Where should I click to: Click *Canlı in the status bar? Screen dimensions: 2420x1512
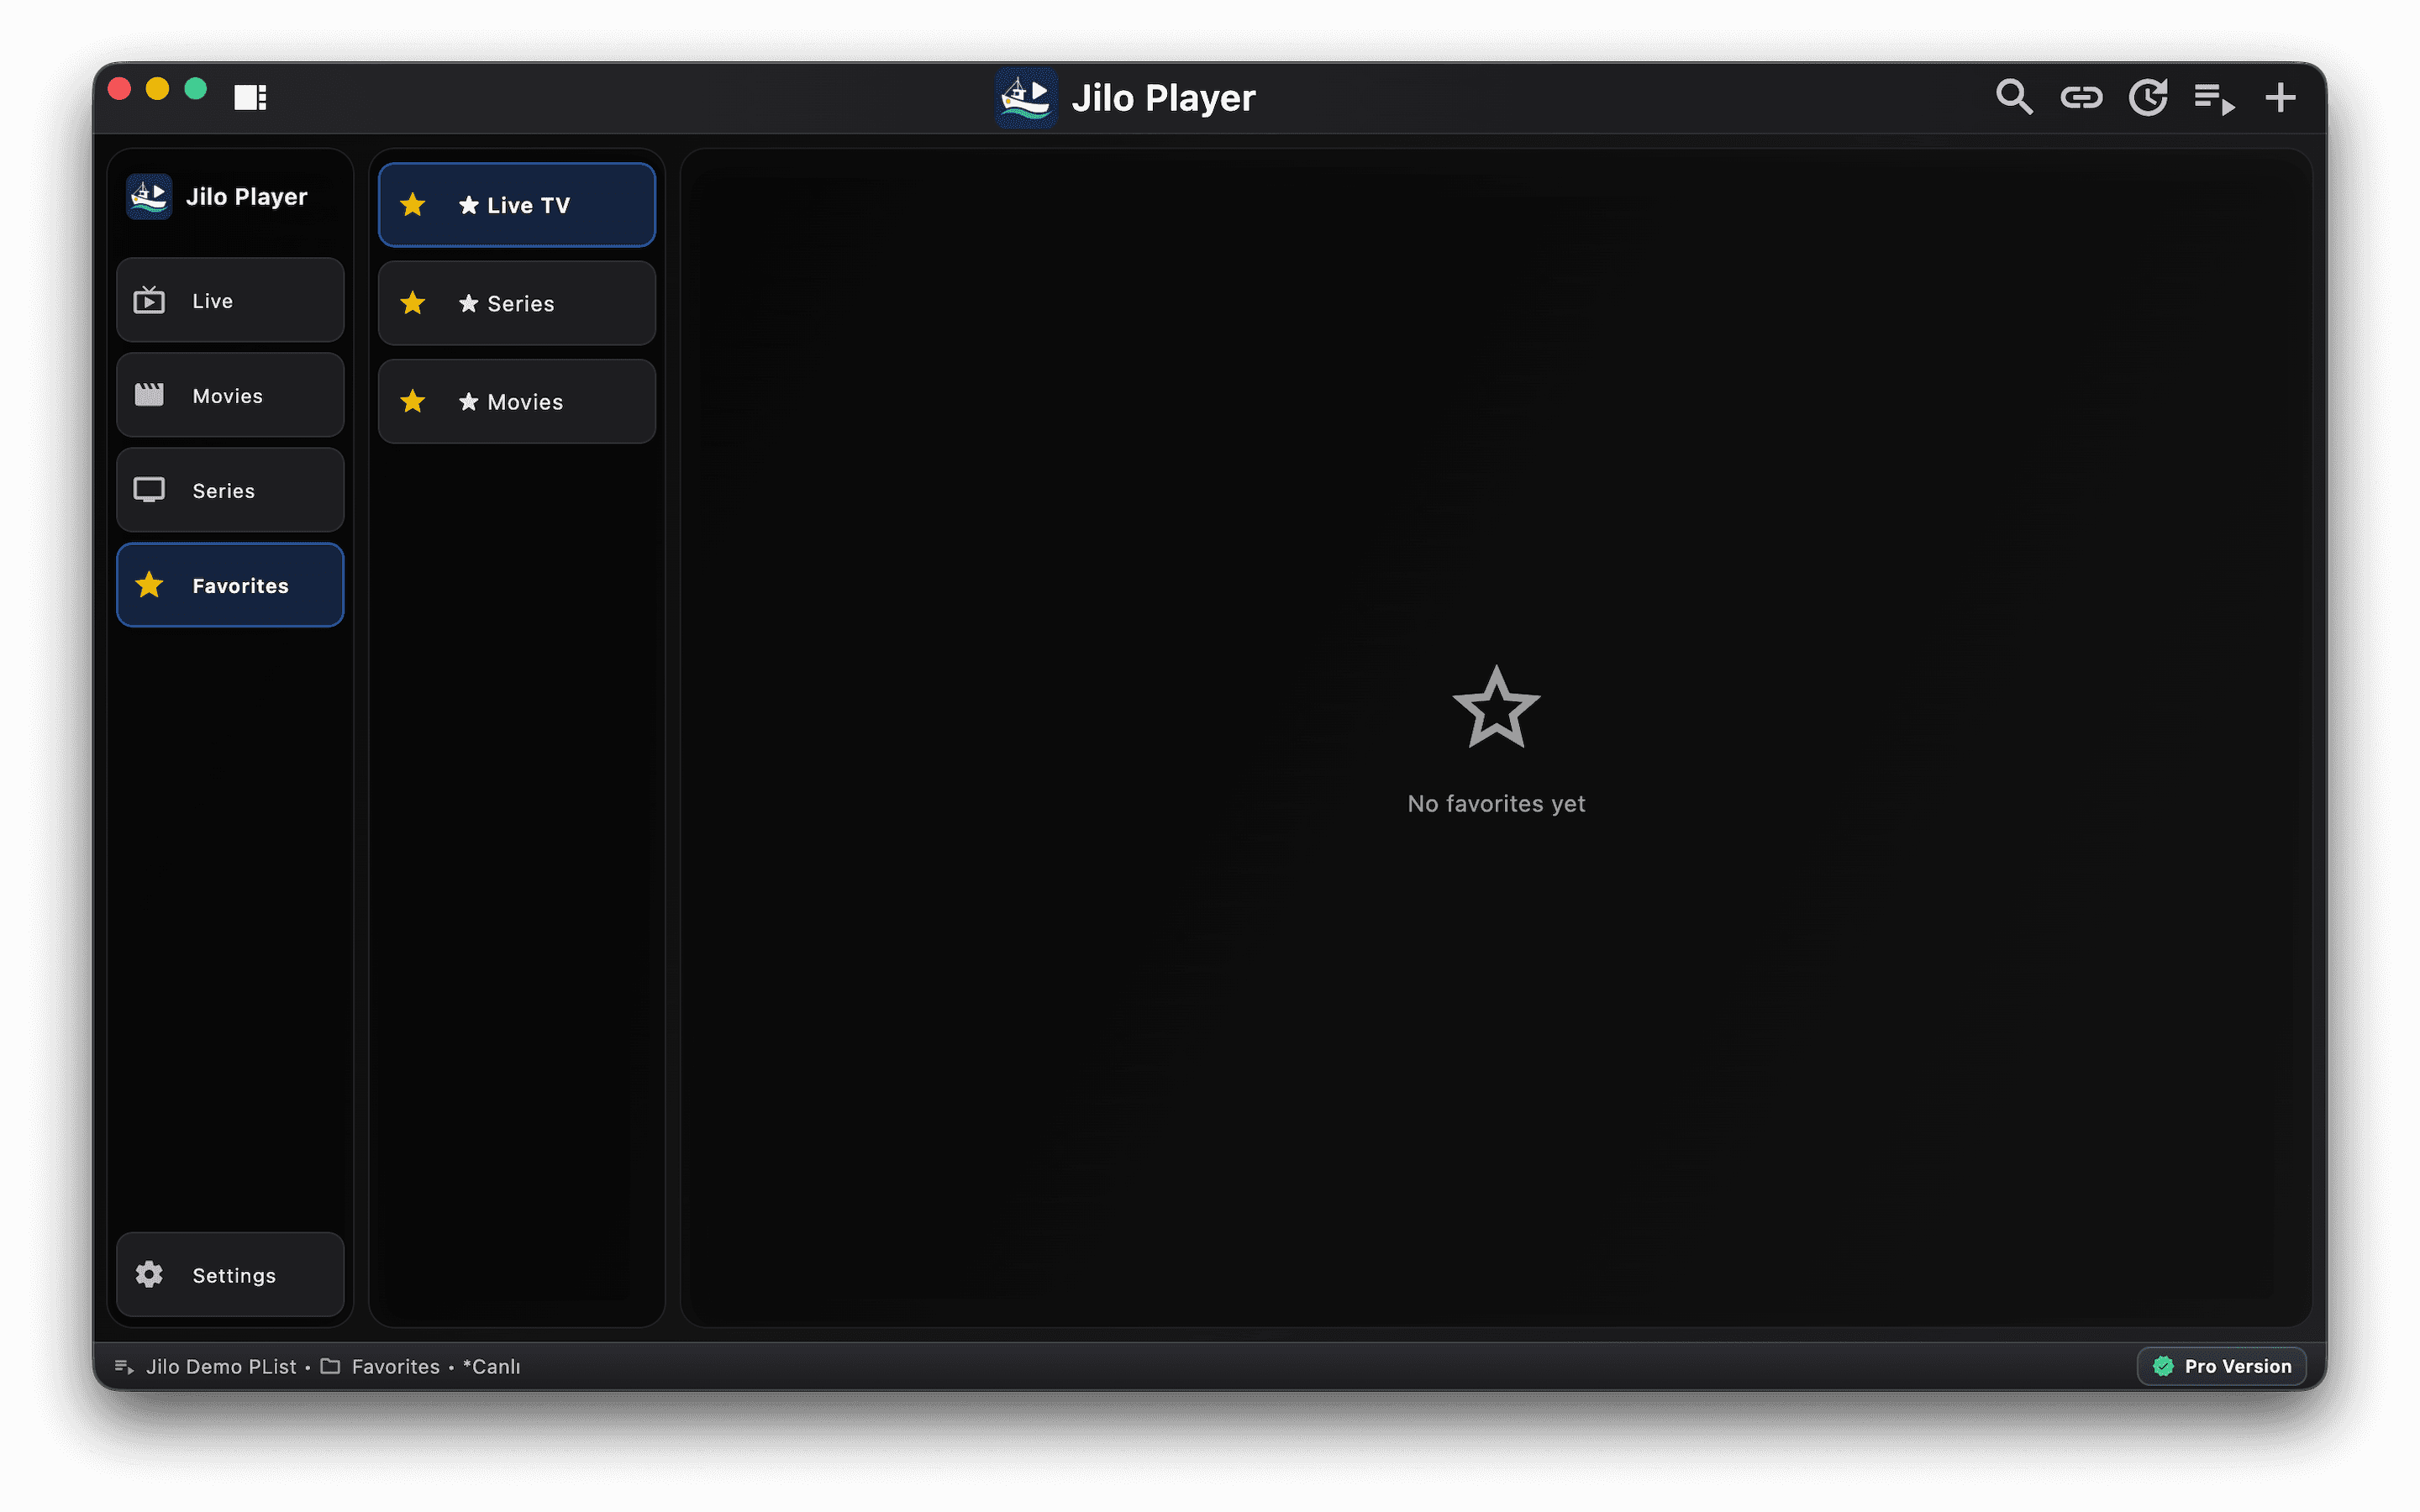point(491,1366)
